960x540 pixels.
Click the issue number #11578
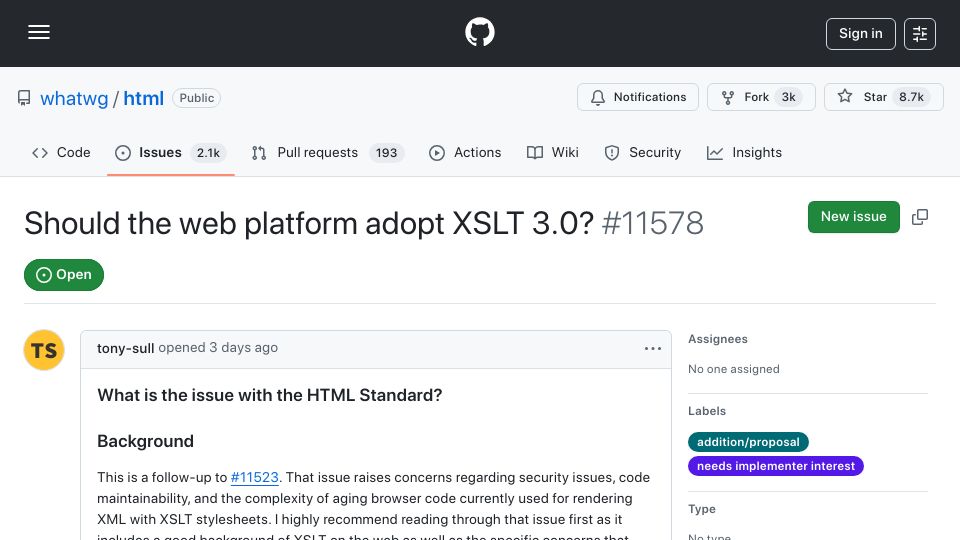point(652,223)
